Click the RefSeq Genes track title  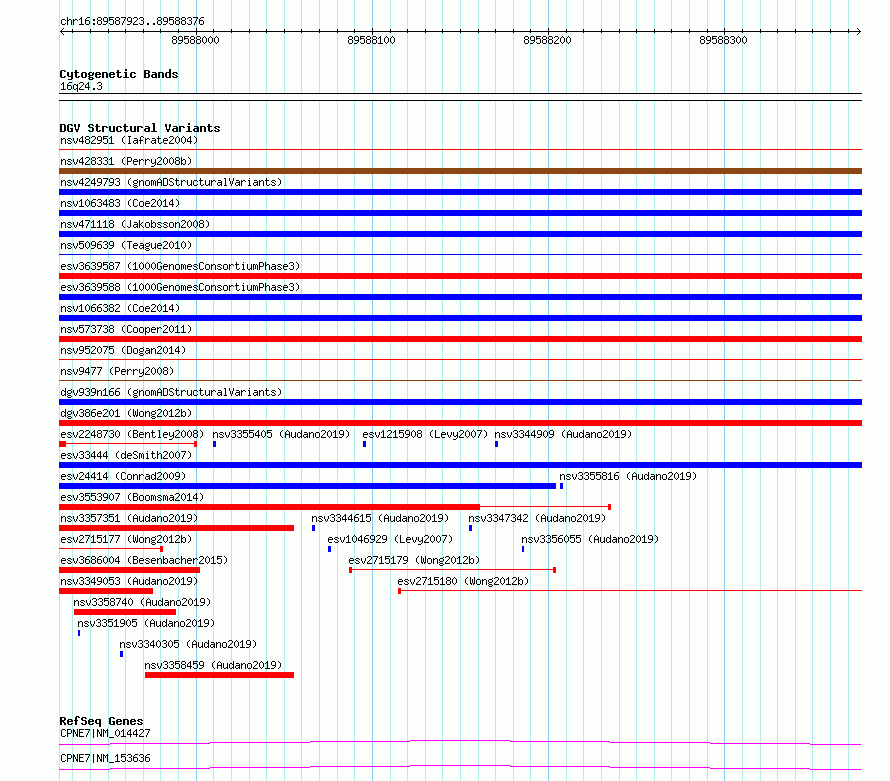[x=101, y=721]
